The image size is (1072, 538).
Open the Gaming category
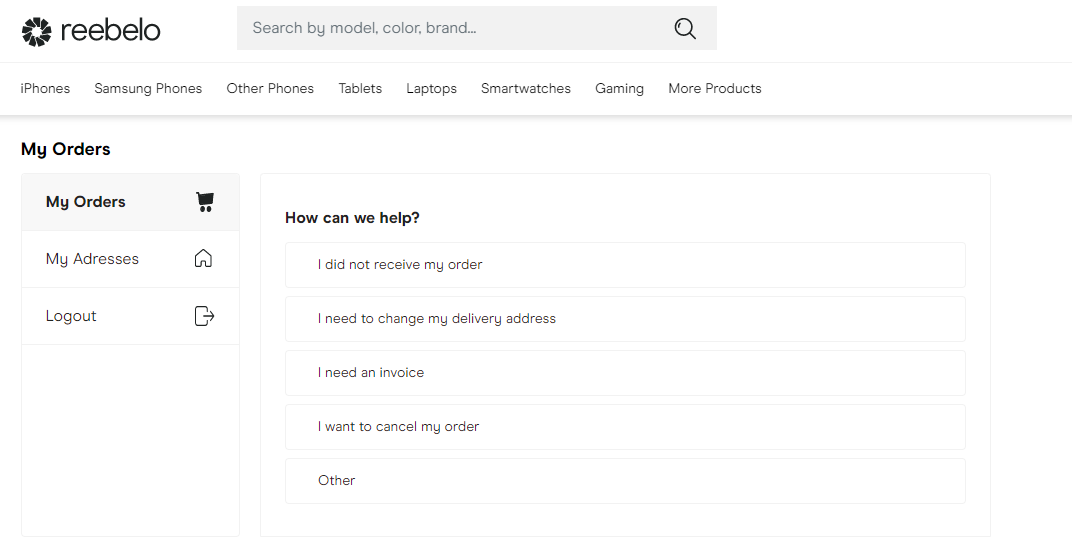(x=619, y=88)
